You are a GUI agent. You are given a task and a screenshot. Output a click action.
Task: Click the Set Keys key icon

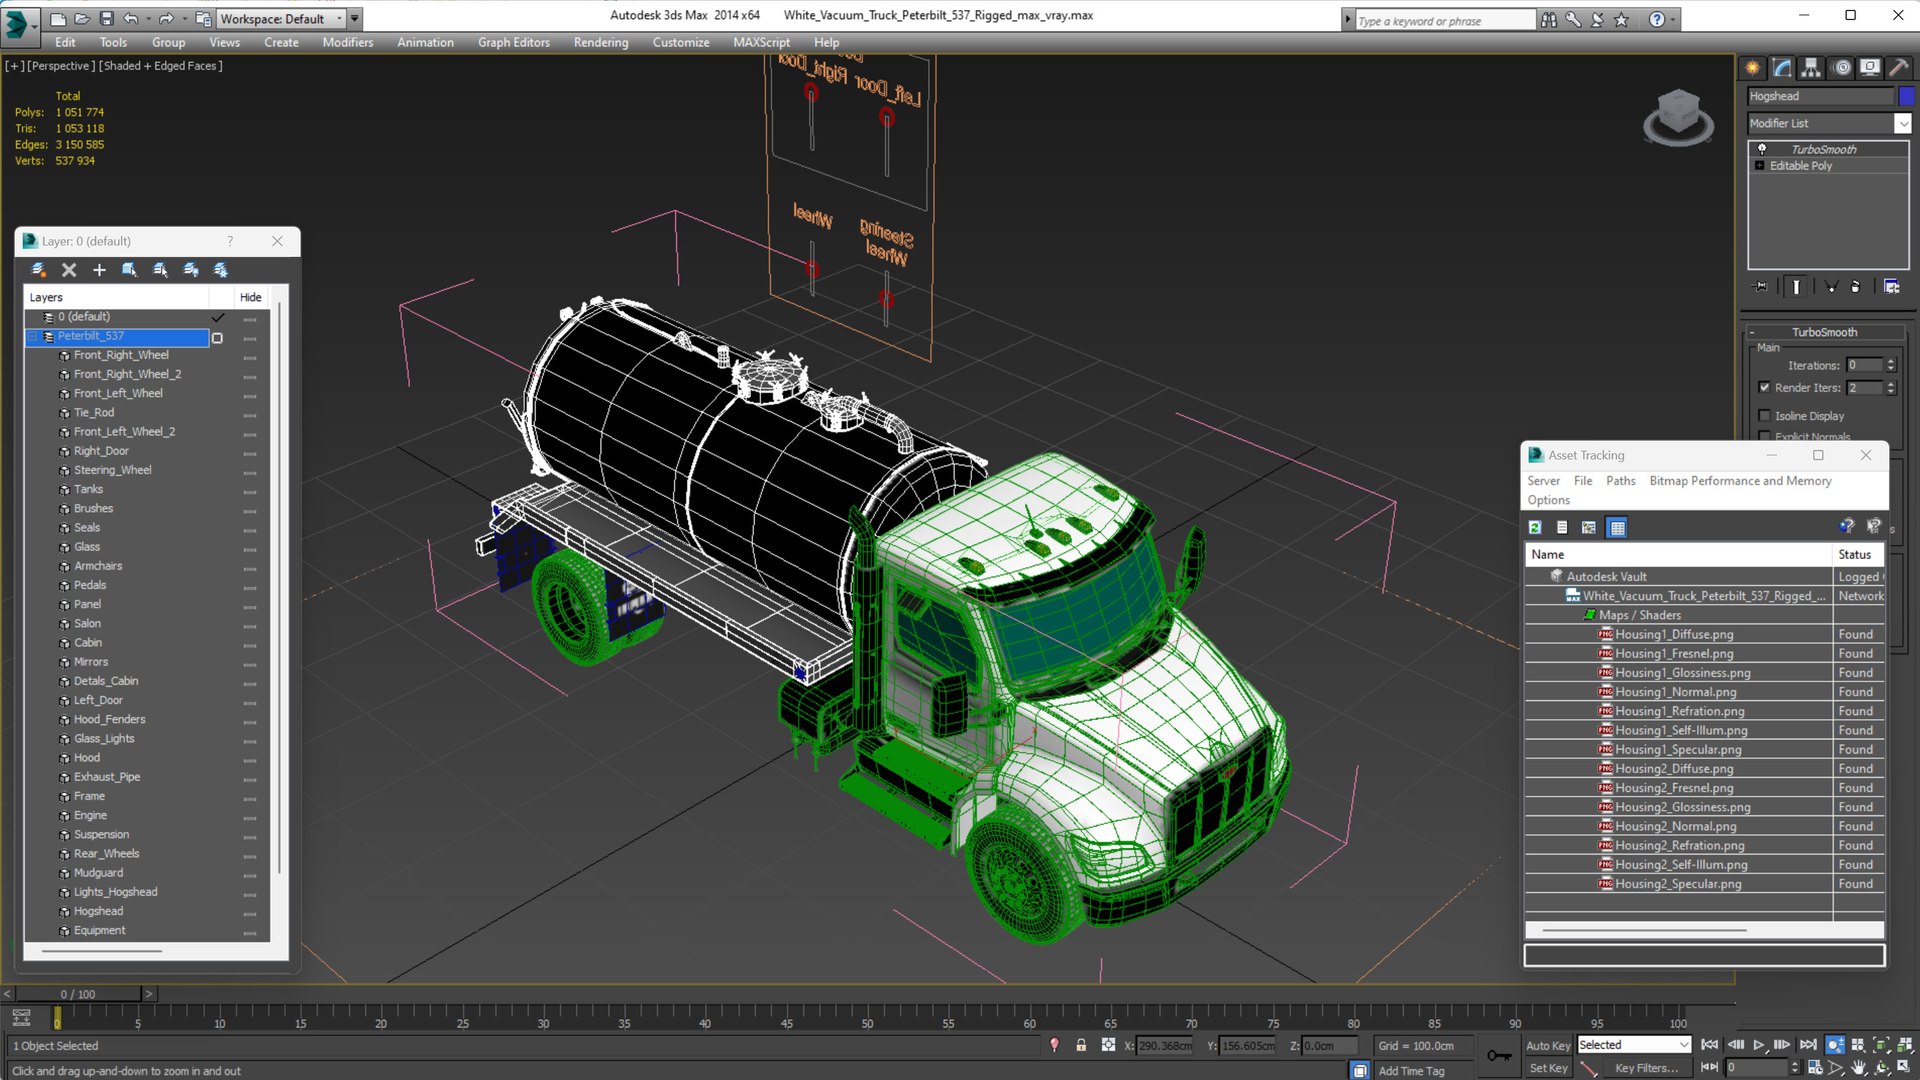click(1499, 1056)
